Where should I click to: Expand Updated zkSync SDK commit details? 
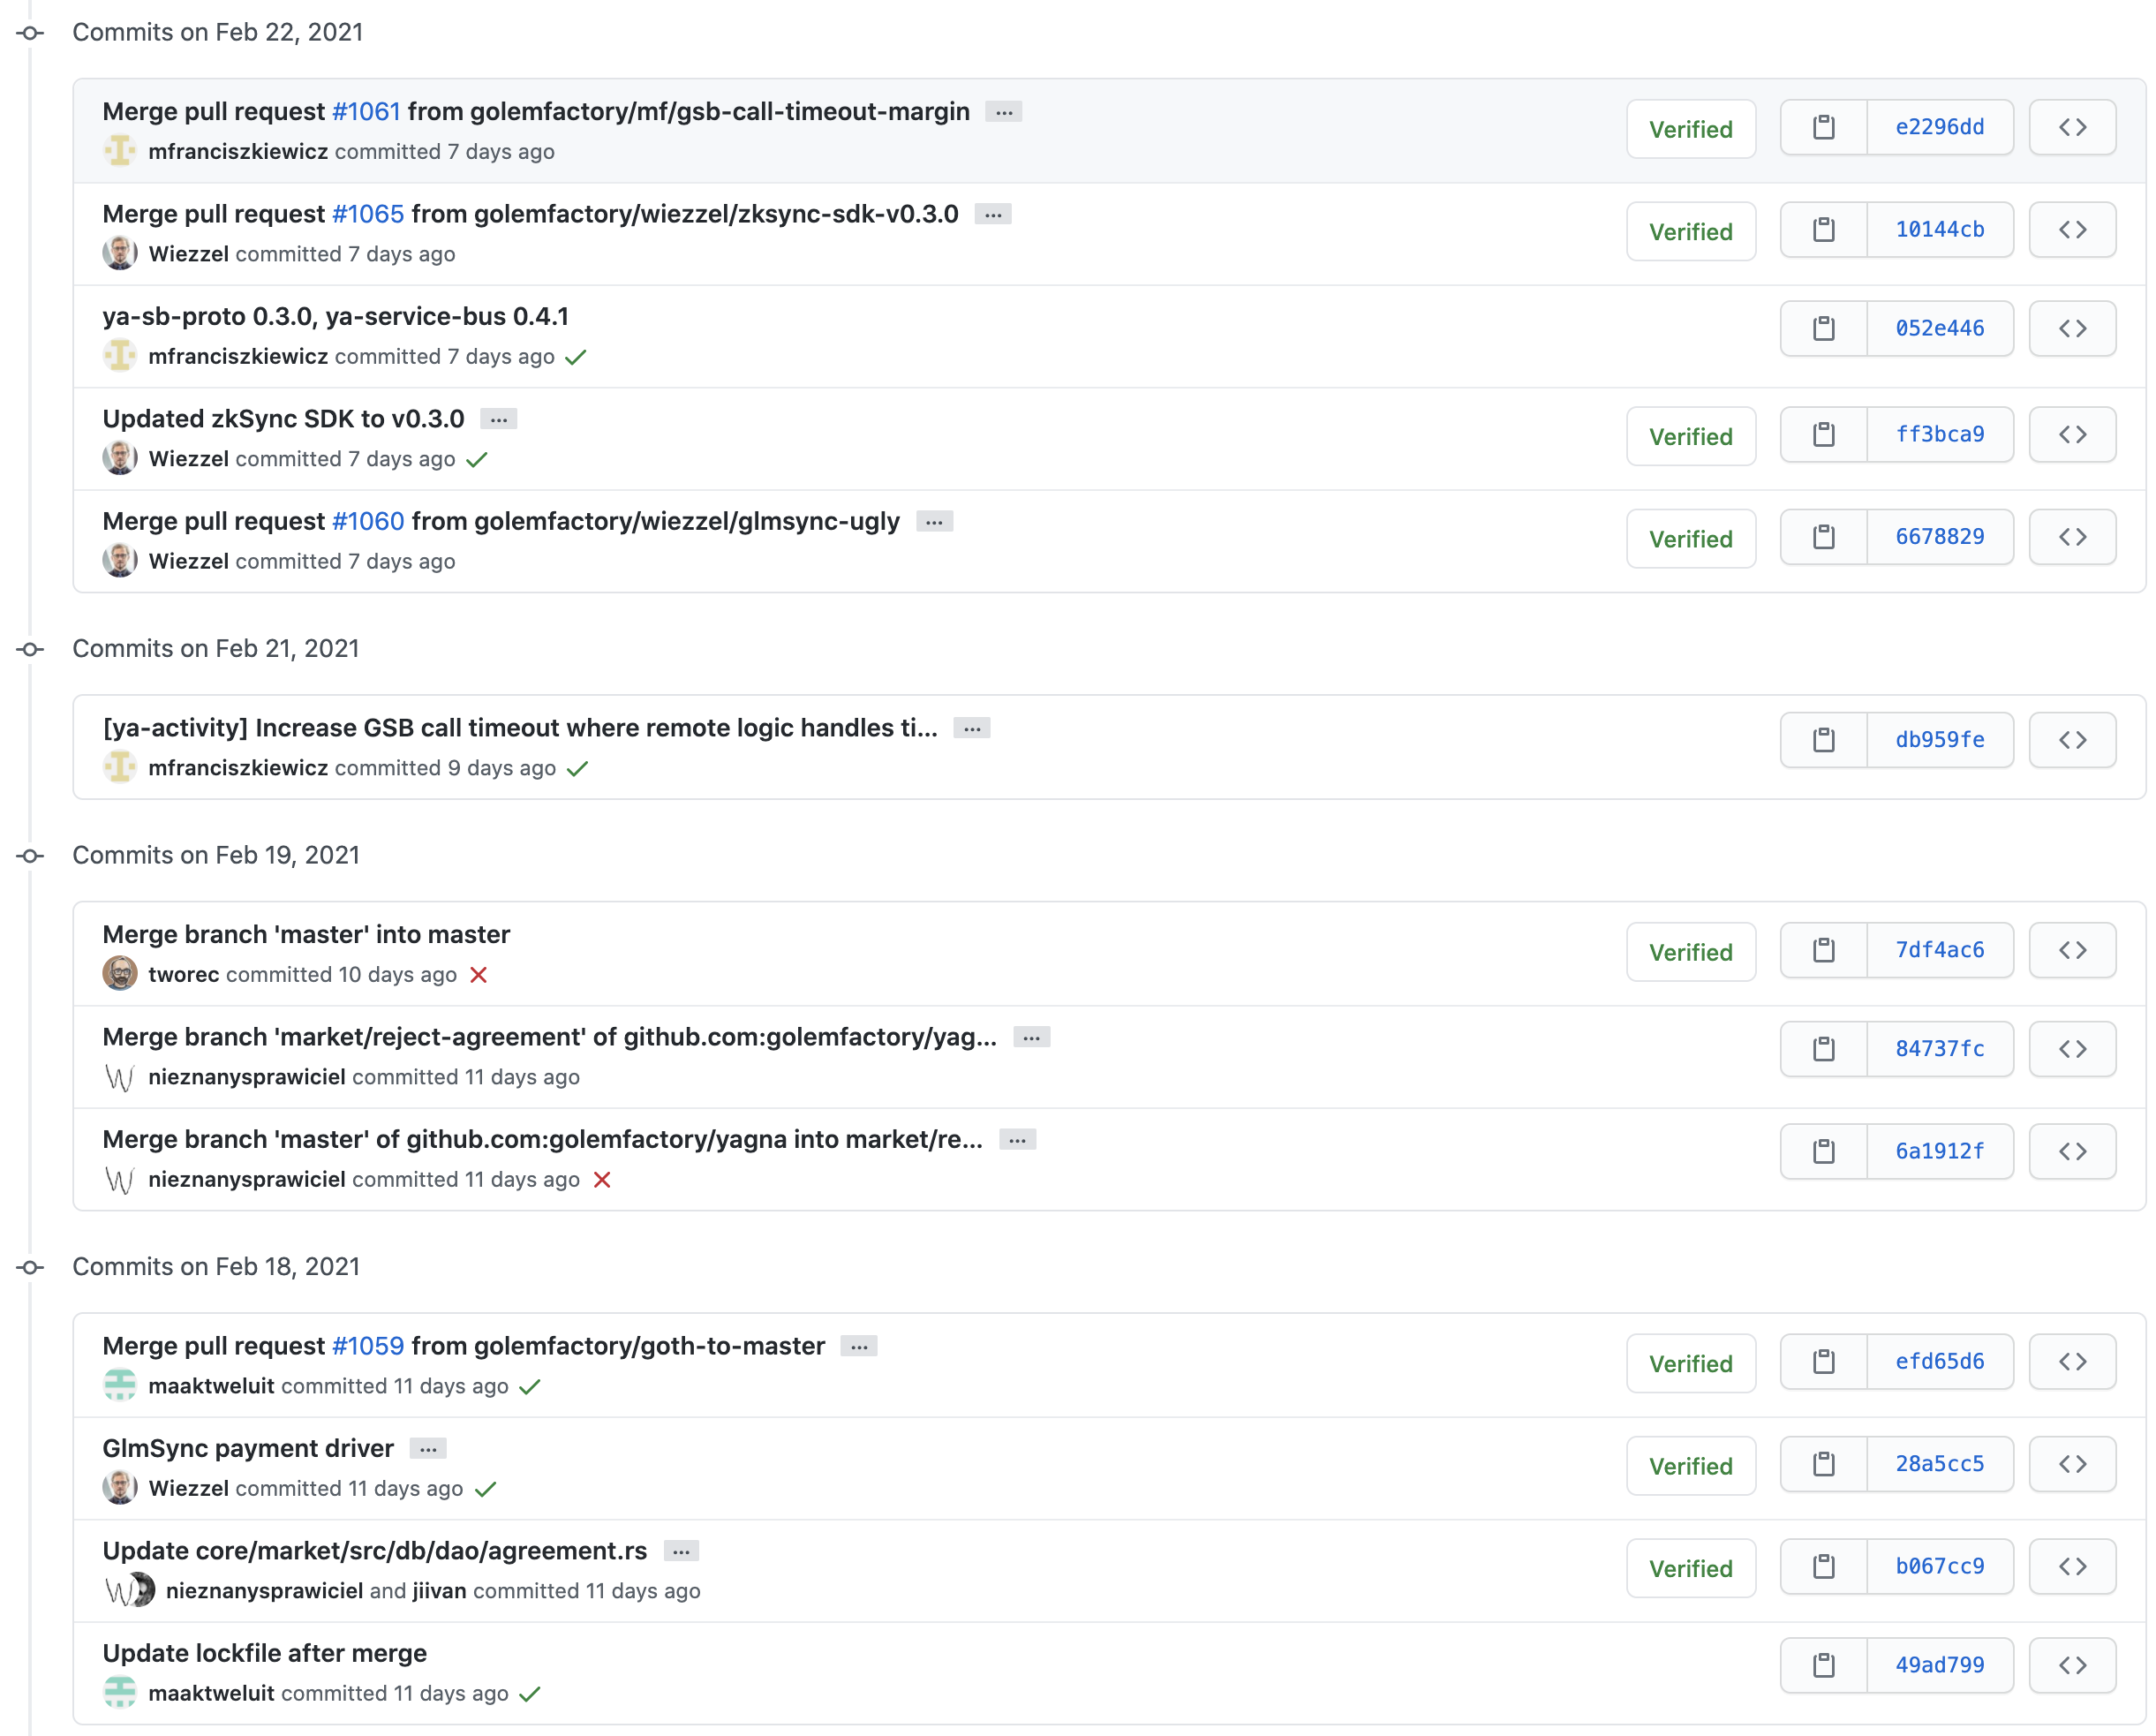pyautogui.click(x=499, y=420)
